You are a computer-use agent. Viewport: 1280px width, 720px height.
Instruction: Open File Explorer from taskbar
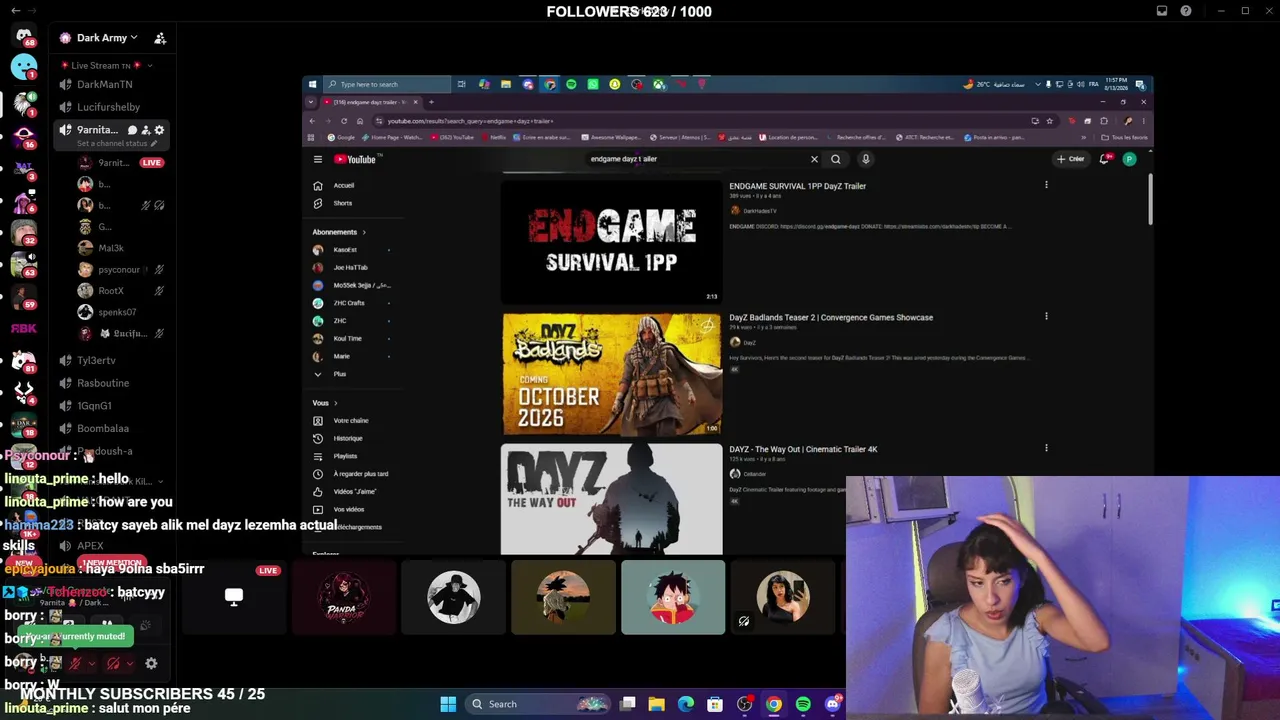[657, 704]
